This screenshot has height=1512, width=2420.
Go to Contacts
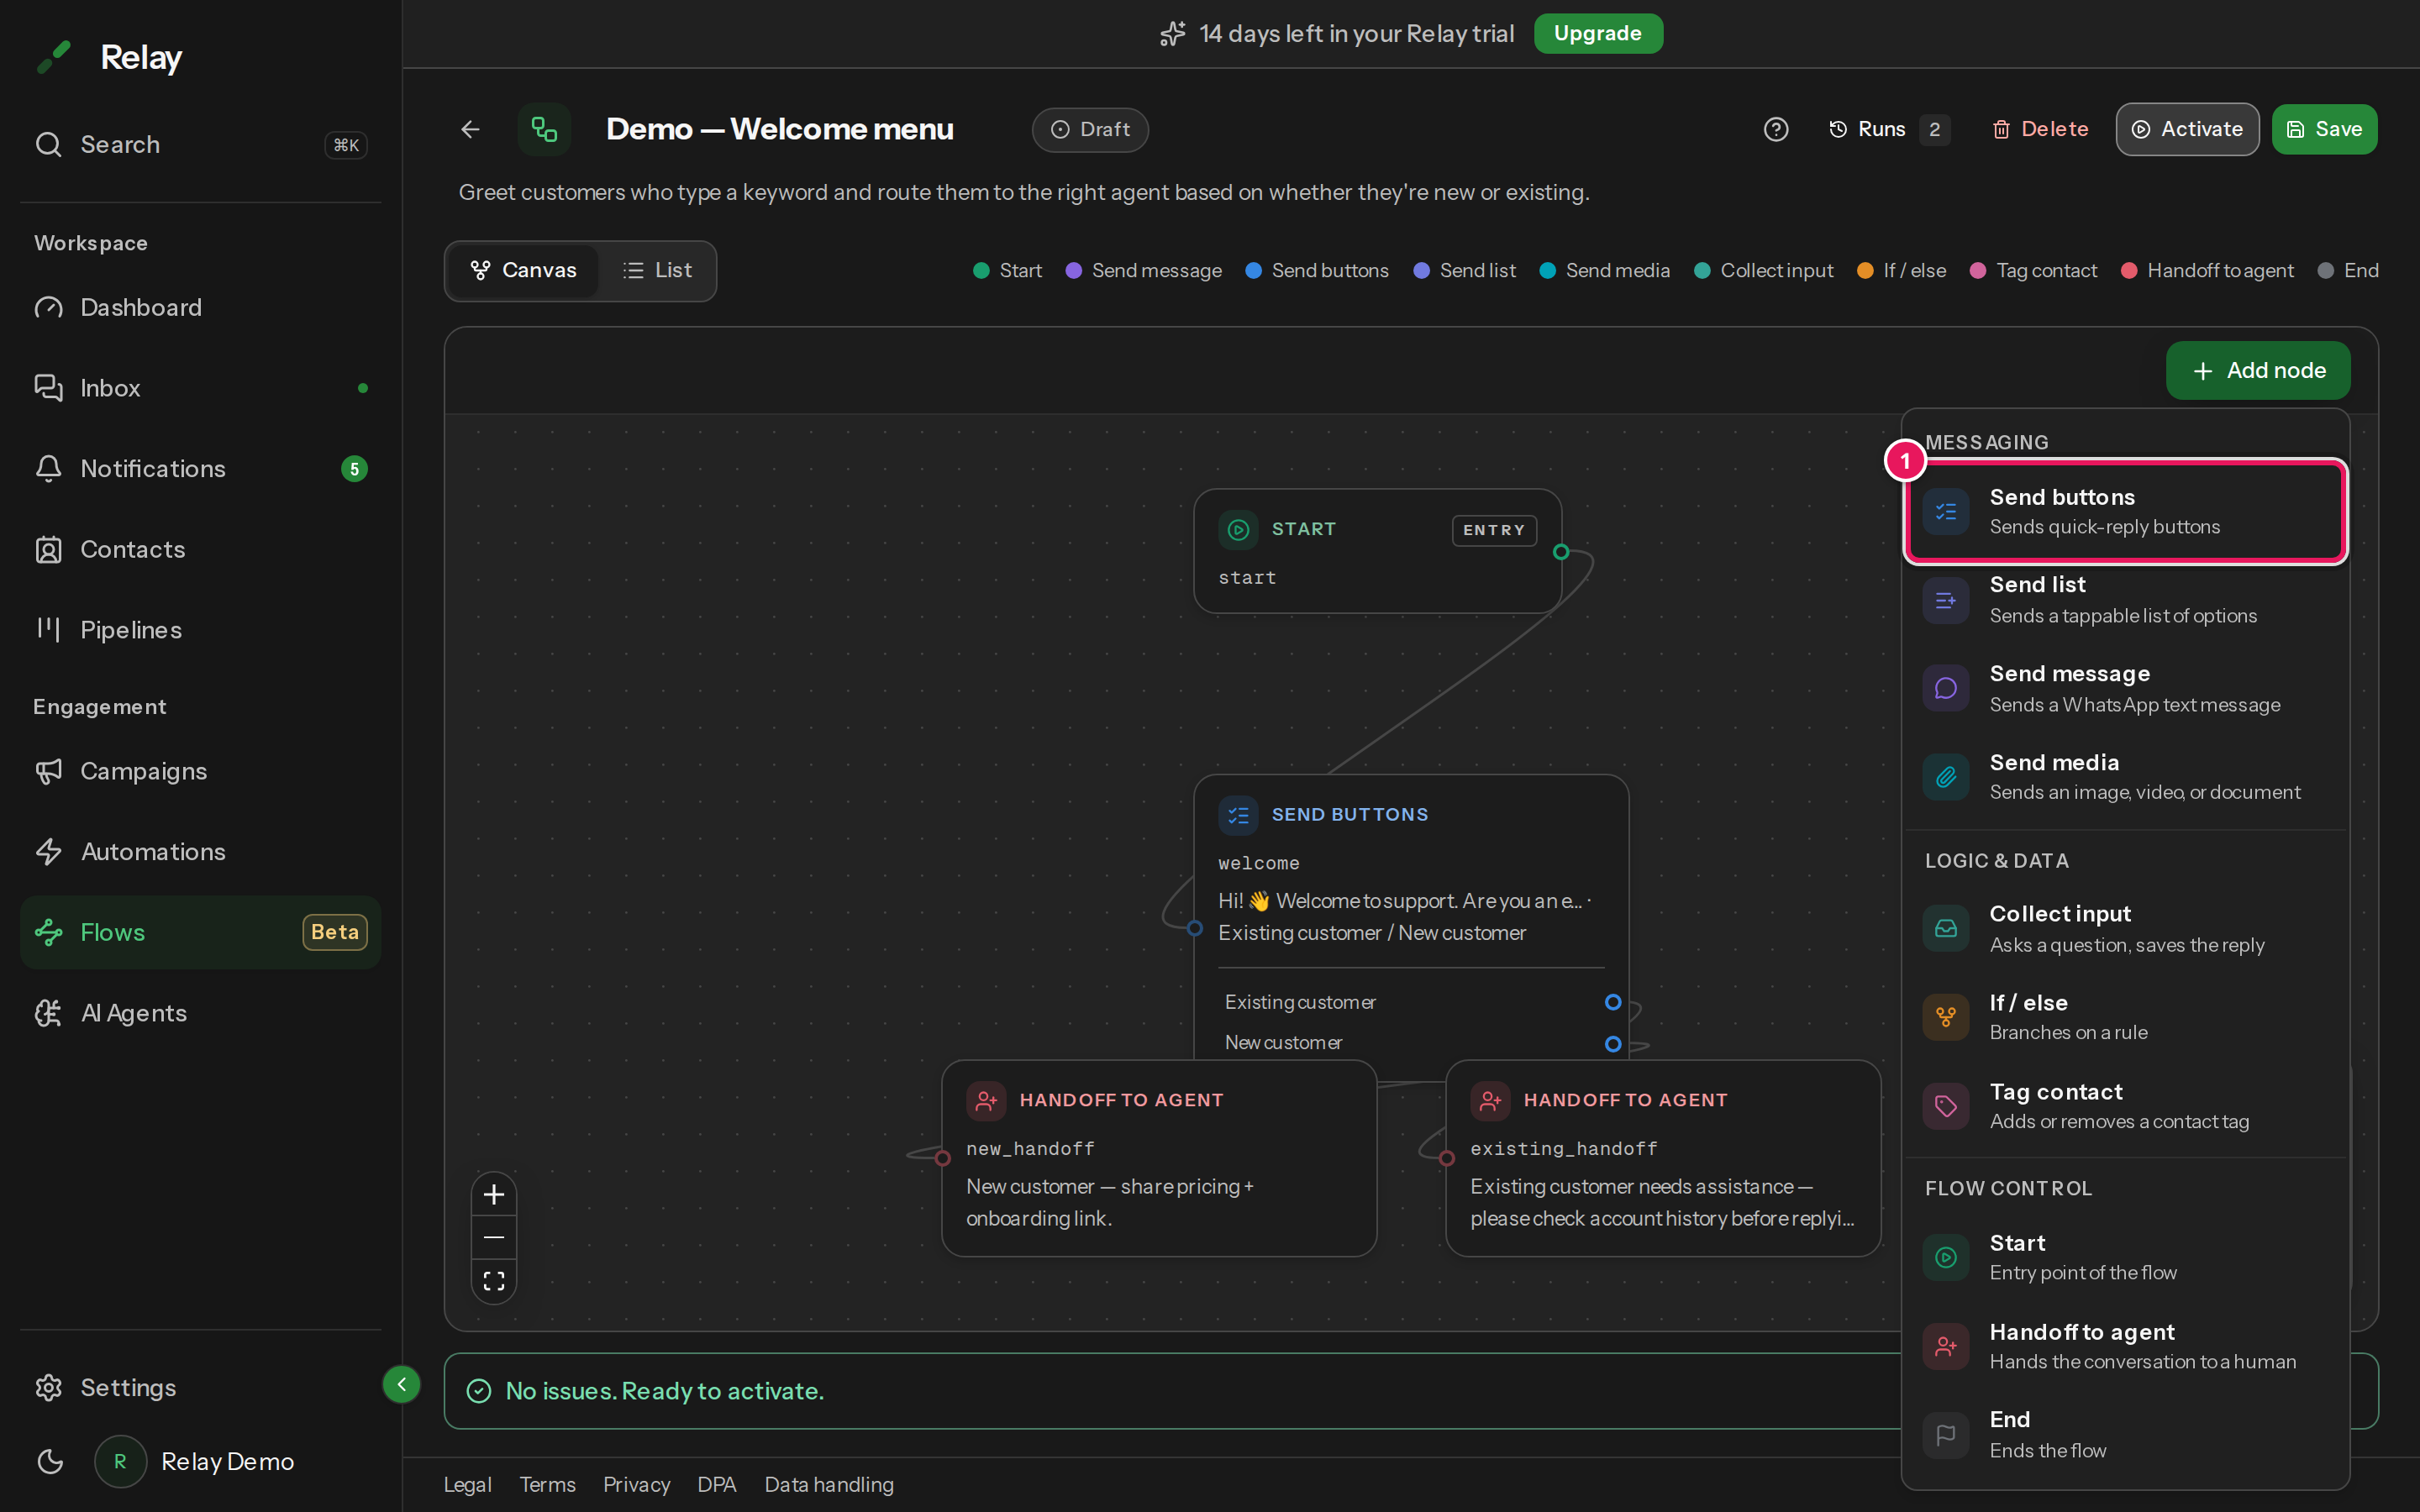point(200,549)
